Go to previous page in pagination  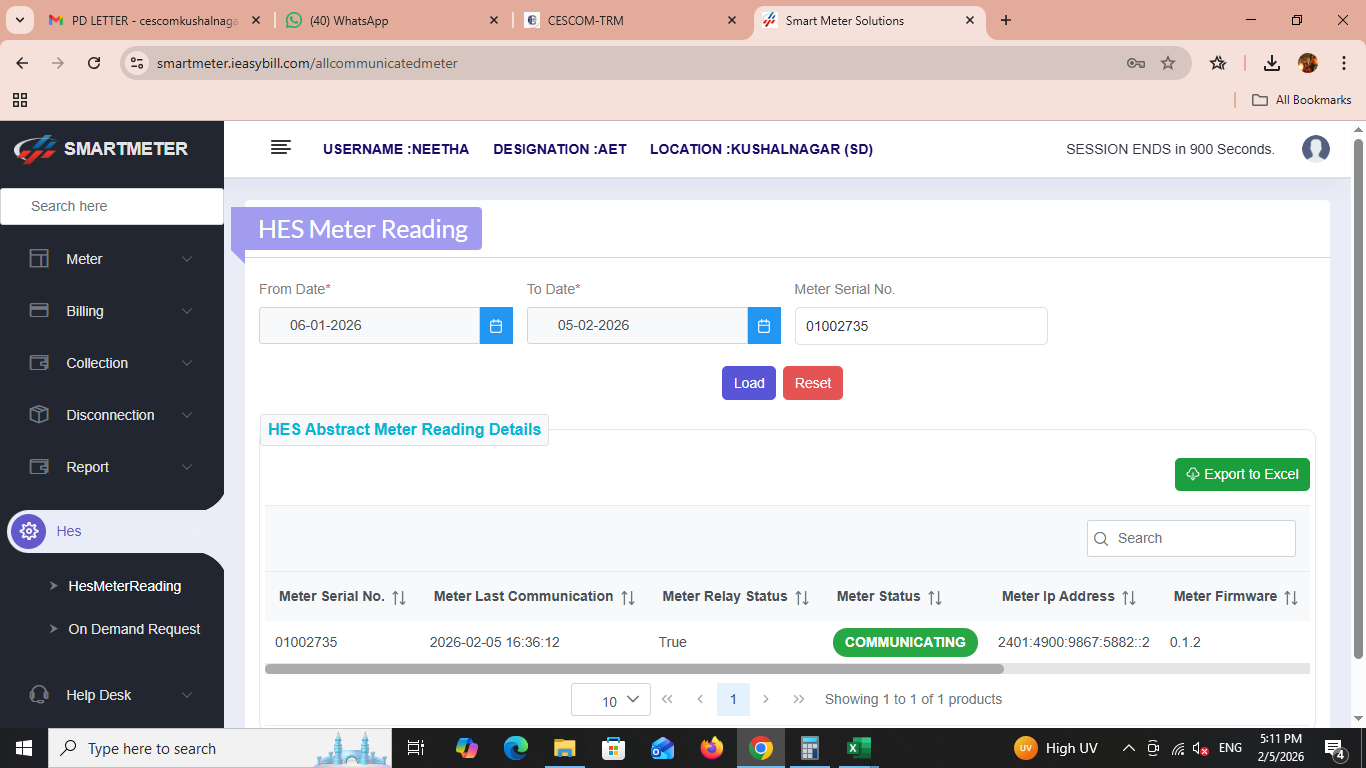point(700,699)
